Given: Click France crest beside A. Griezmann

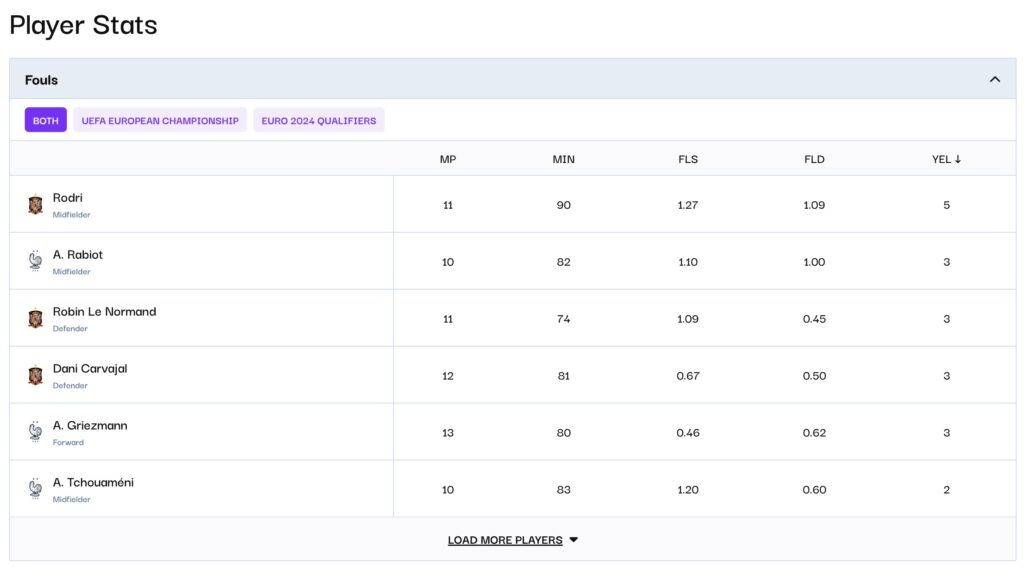Looking at the screenshot, I should [35, 433].
